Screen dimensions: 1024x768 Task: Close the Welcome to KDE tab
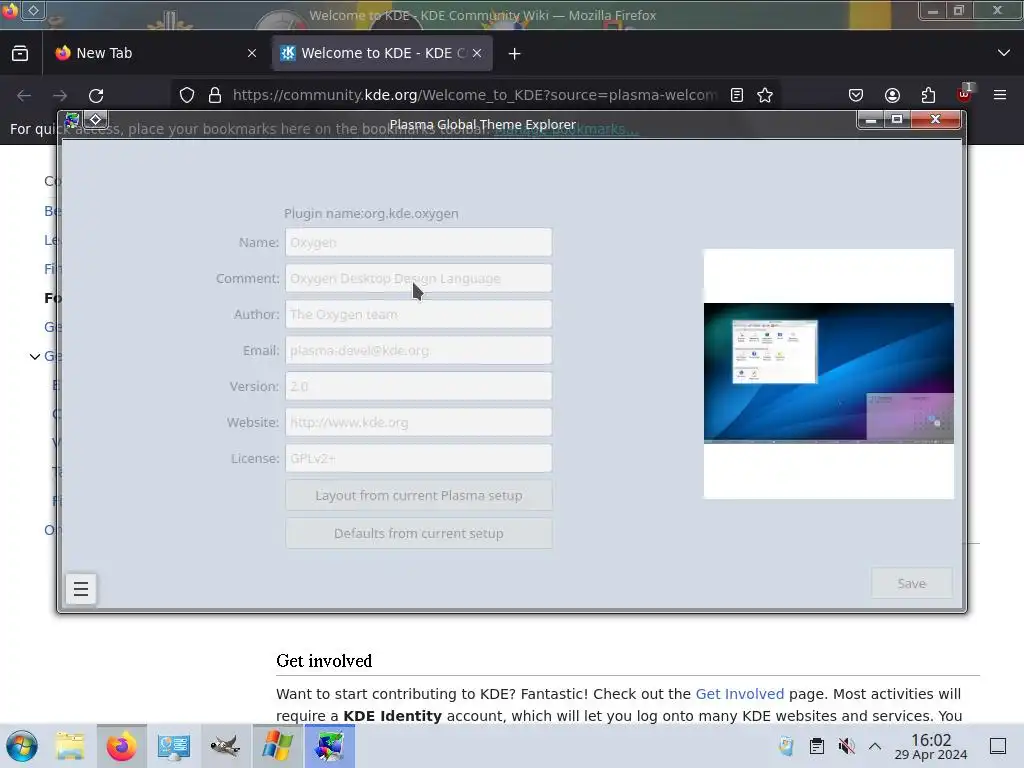click(477, 54)
